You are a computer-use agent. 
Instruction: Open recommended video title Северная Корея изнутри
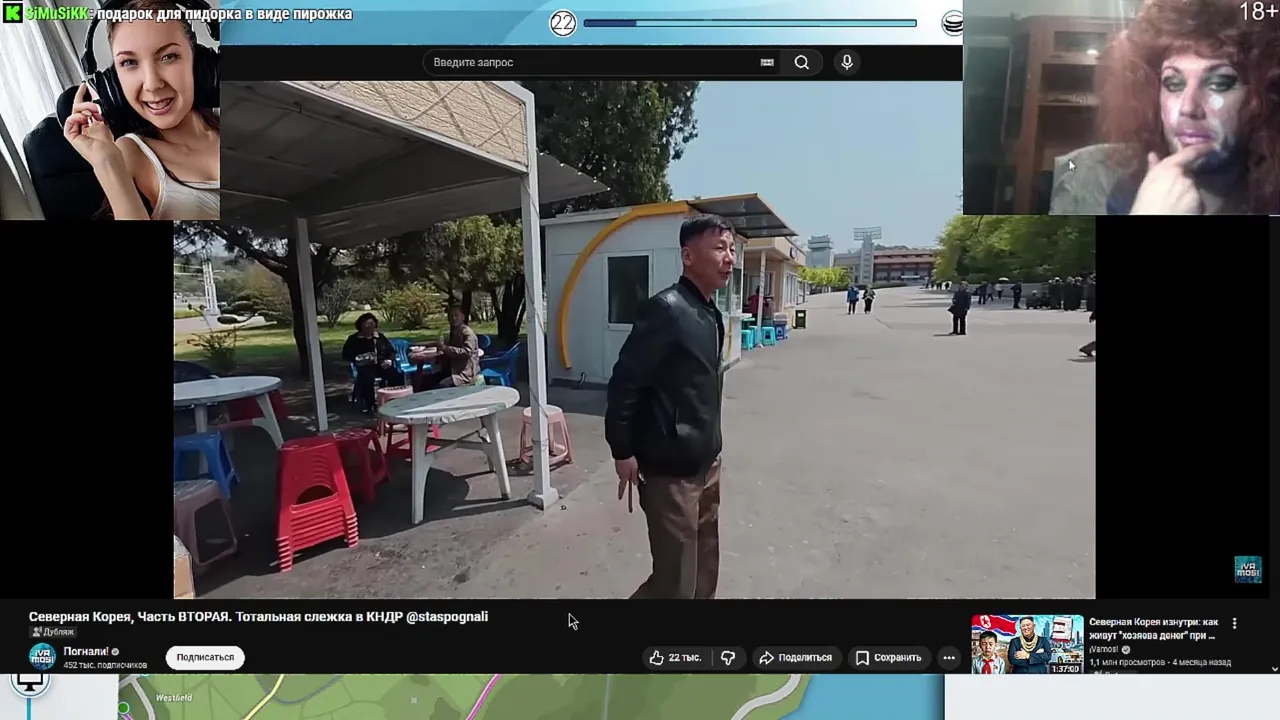tap(1153, 628)
